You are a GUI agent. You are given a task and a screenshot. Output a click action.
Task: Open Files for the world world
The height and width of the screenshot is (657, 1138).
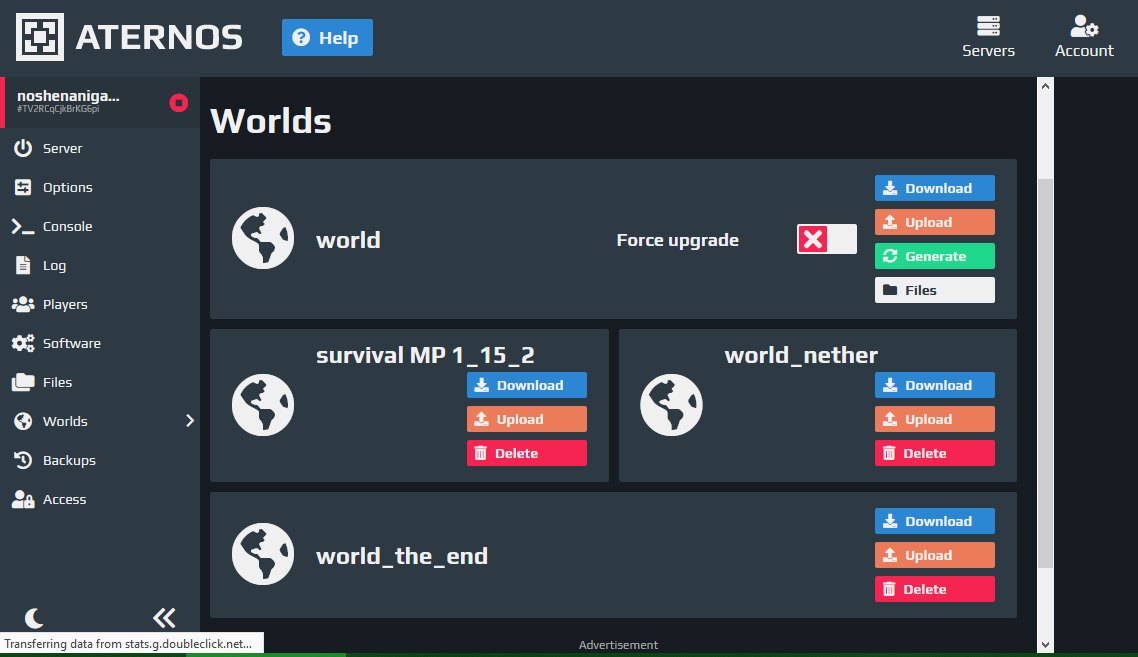[935, 290]
